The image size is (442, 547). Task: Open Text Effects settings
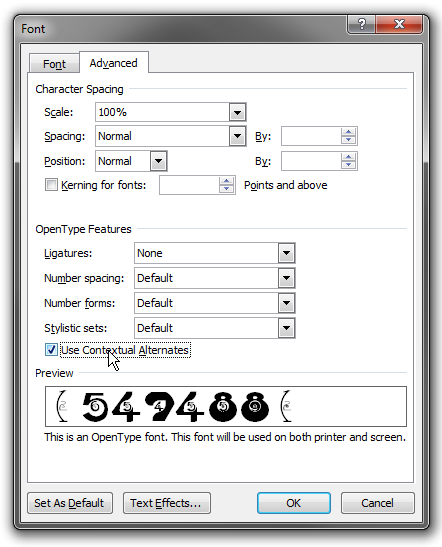coord(166,503)
